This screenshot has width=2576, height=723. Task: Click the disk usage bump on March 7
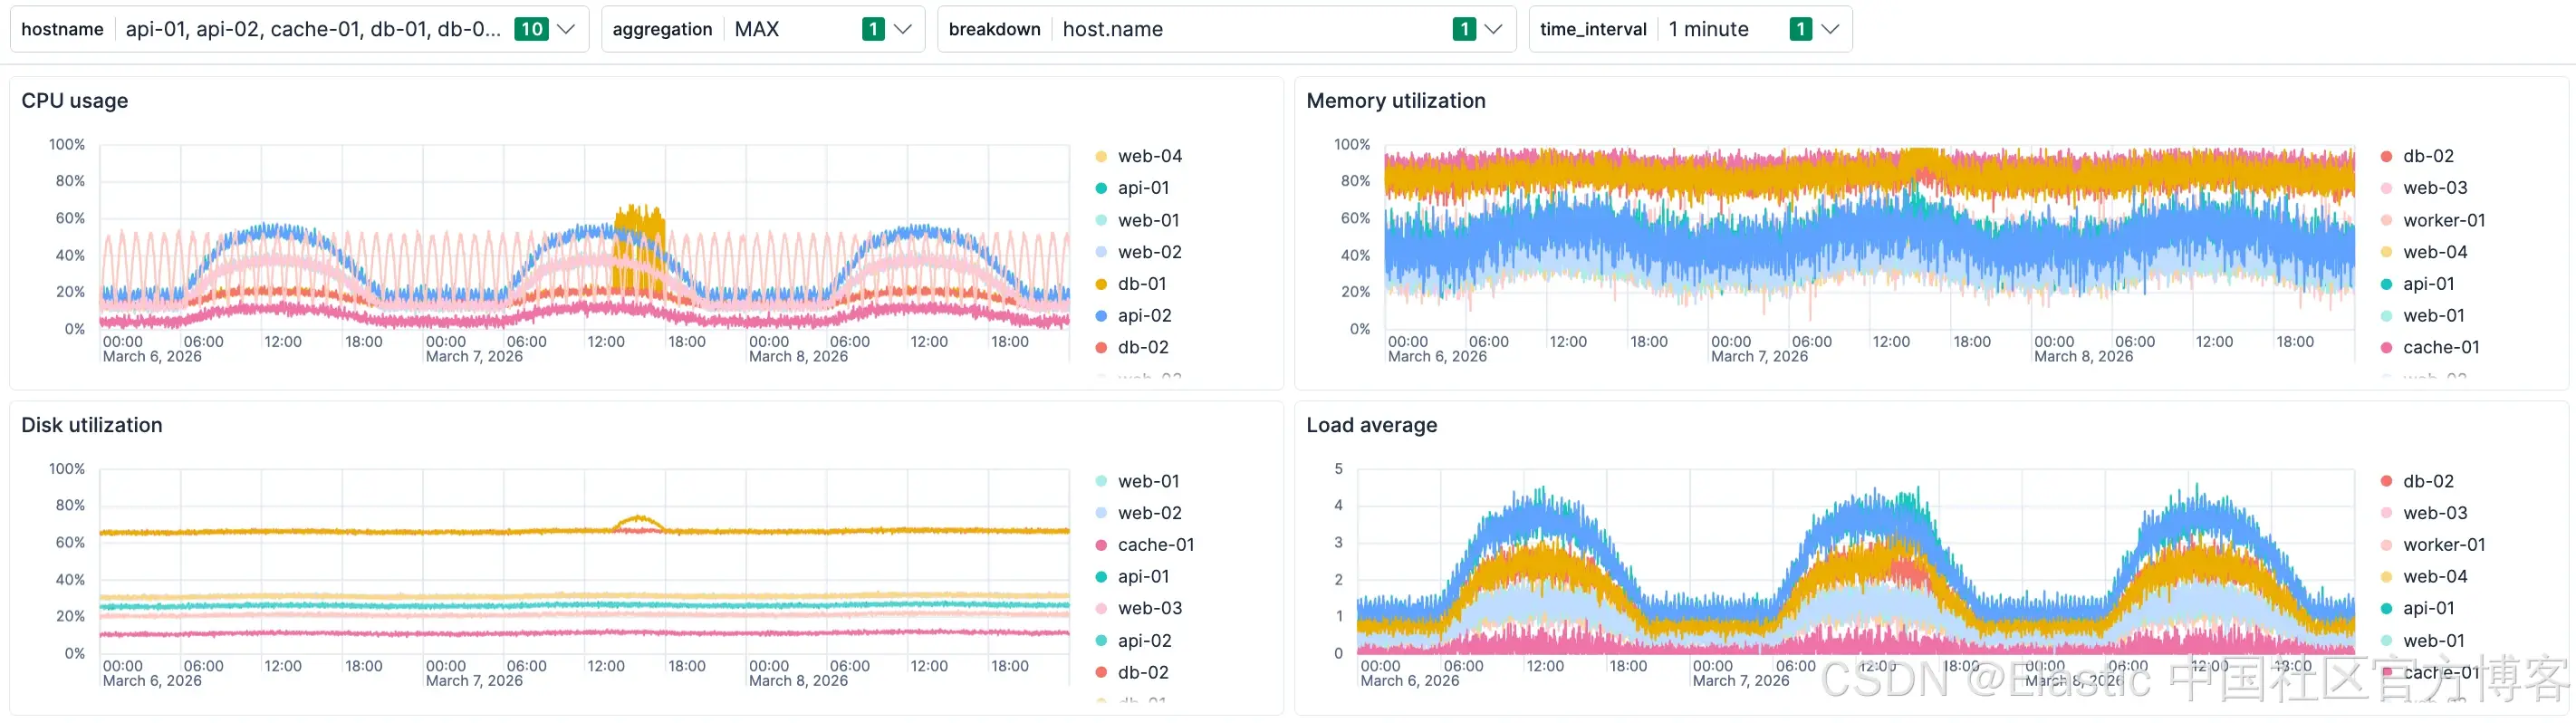638,522
